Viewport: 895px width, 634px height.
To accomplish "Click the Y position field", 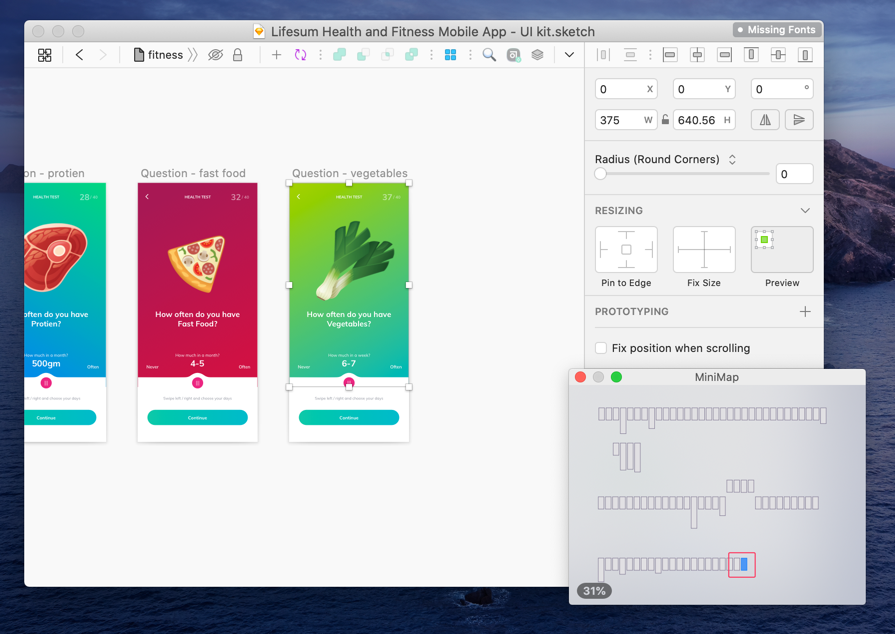I will tap(704, 89).
